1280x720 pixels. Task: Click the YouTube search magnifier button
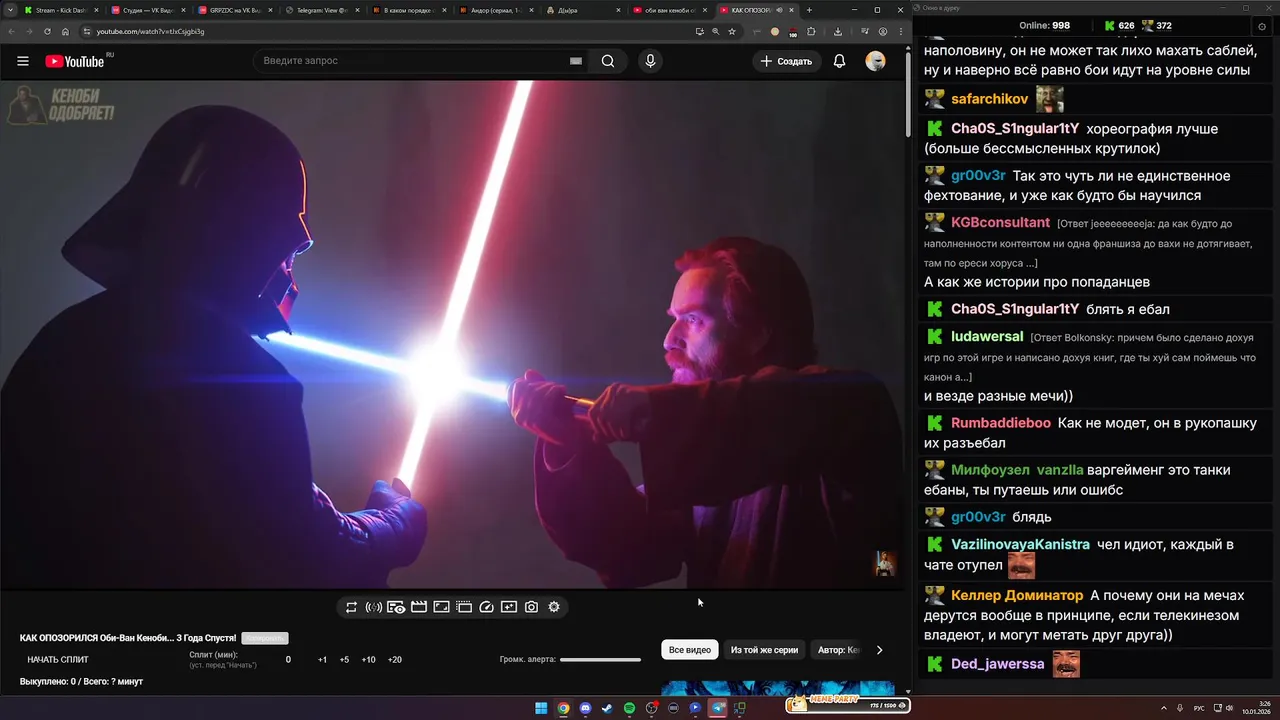[x=608, y=61]
